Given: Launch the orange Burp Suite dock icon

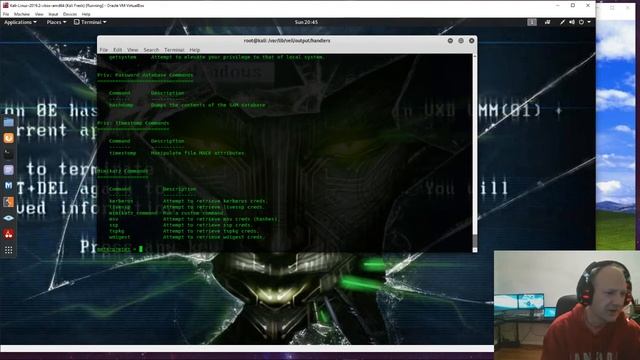Looking at the screenshot, I should coord(9,138).
